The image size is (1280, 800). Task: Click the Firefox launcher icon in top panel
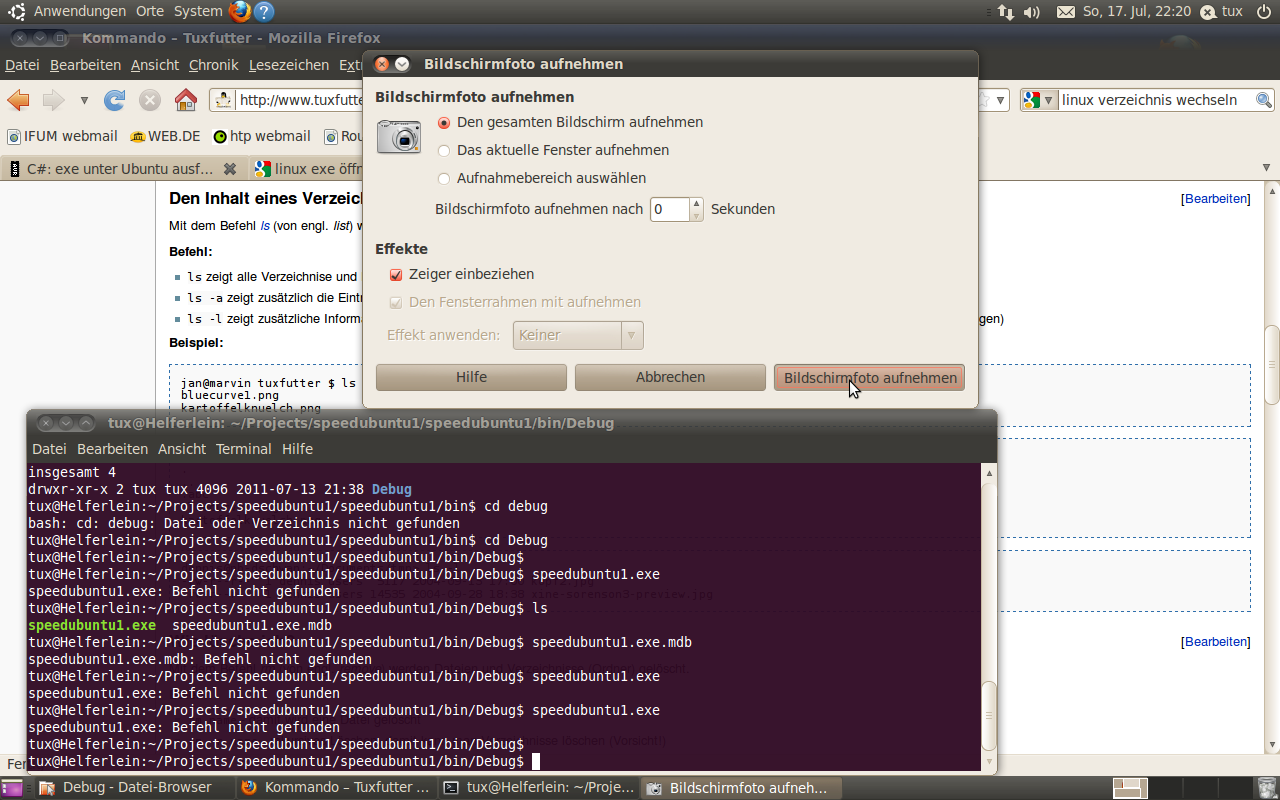(240, 12)
